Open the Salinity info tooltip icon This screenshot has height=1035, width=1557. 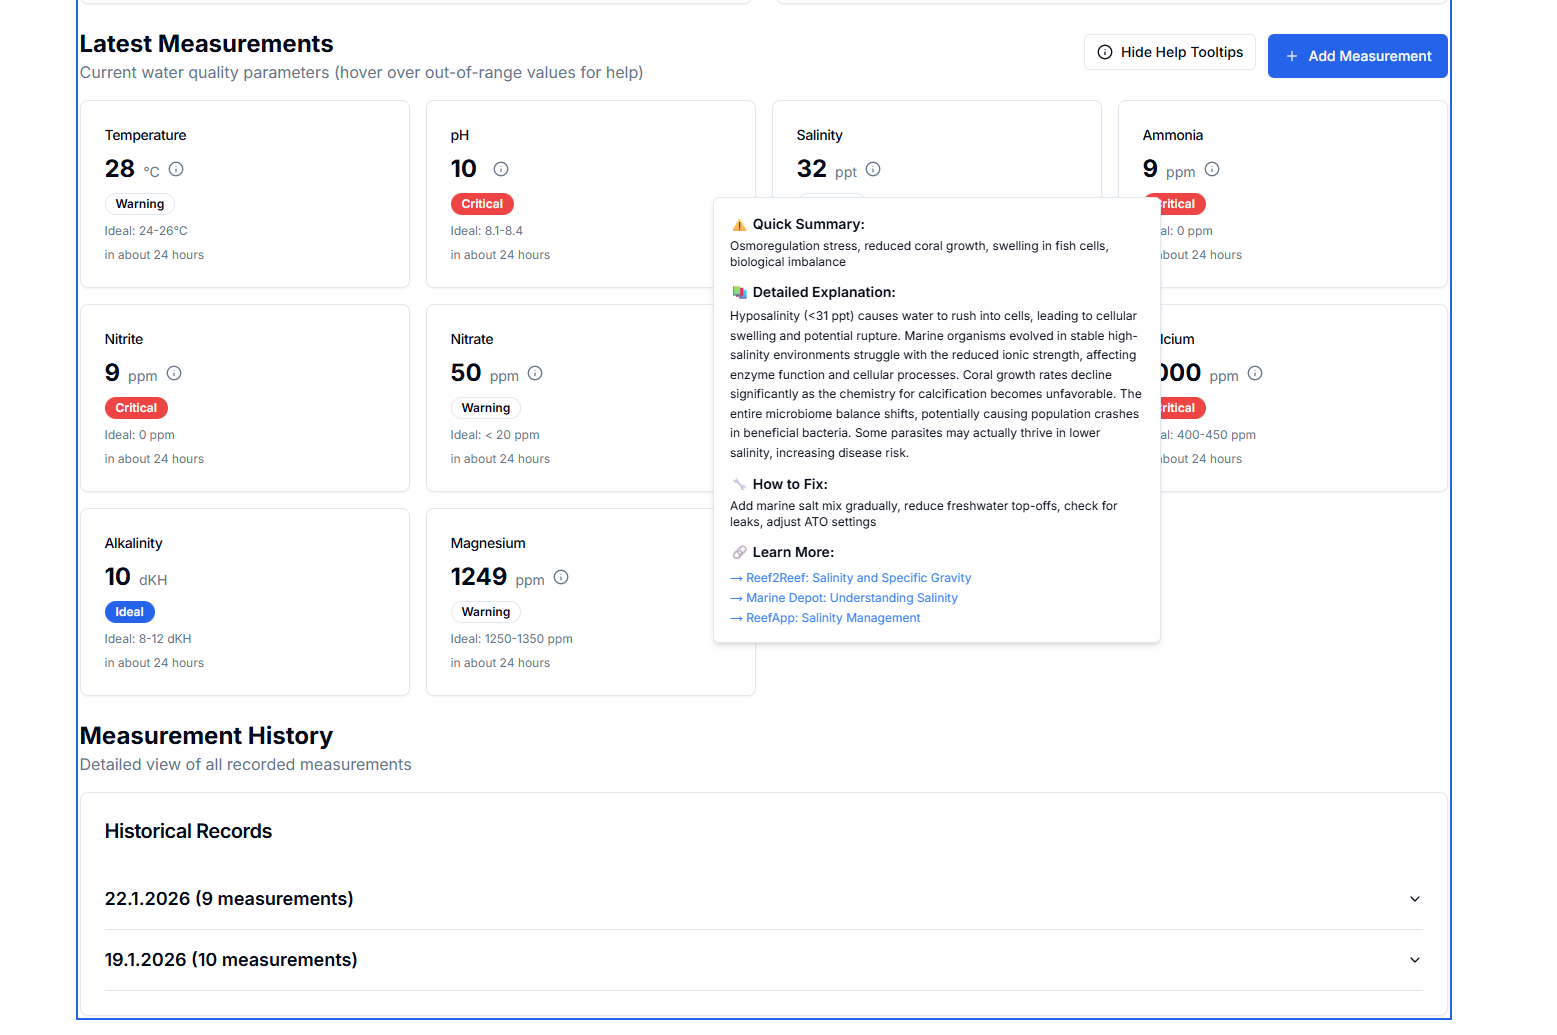pos(873,169)
